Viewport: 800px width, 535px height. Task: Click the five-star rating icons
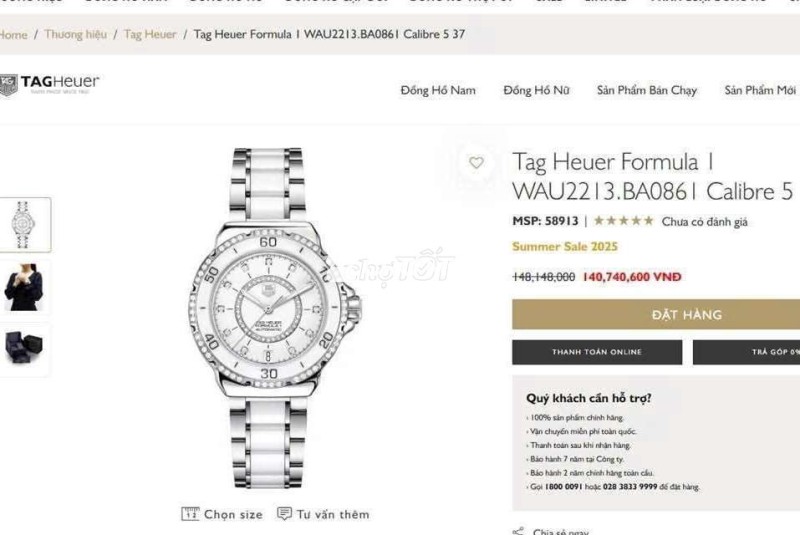(x=623, y=221)
